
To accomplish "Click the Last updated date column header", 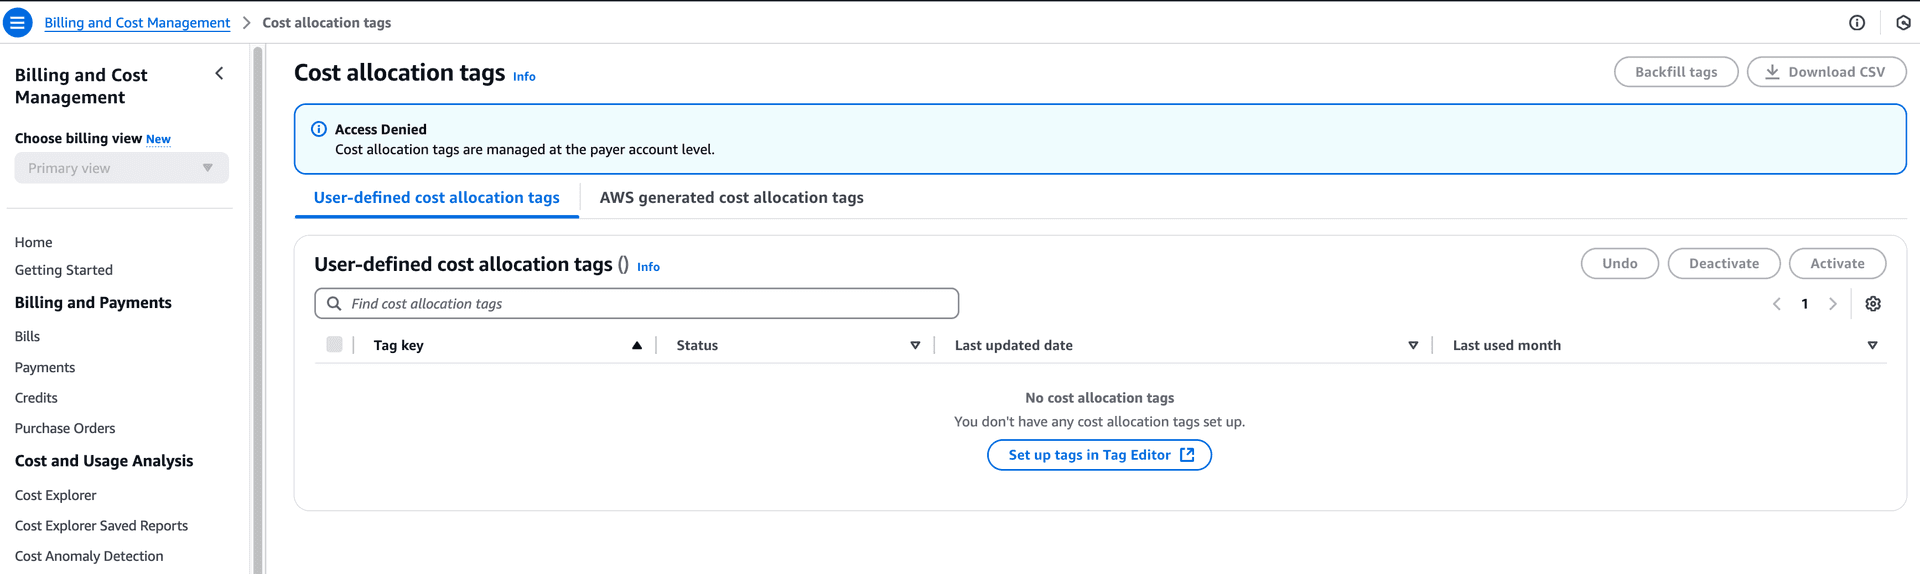I will (1013, 345).
